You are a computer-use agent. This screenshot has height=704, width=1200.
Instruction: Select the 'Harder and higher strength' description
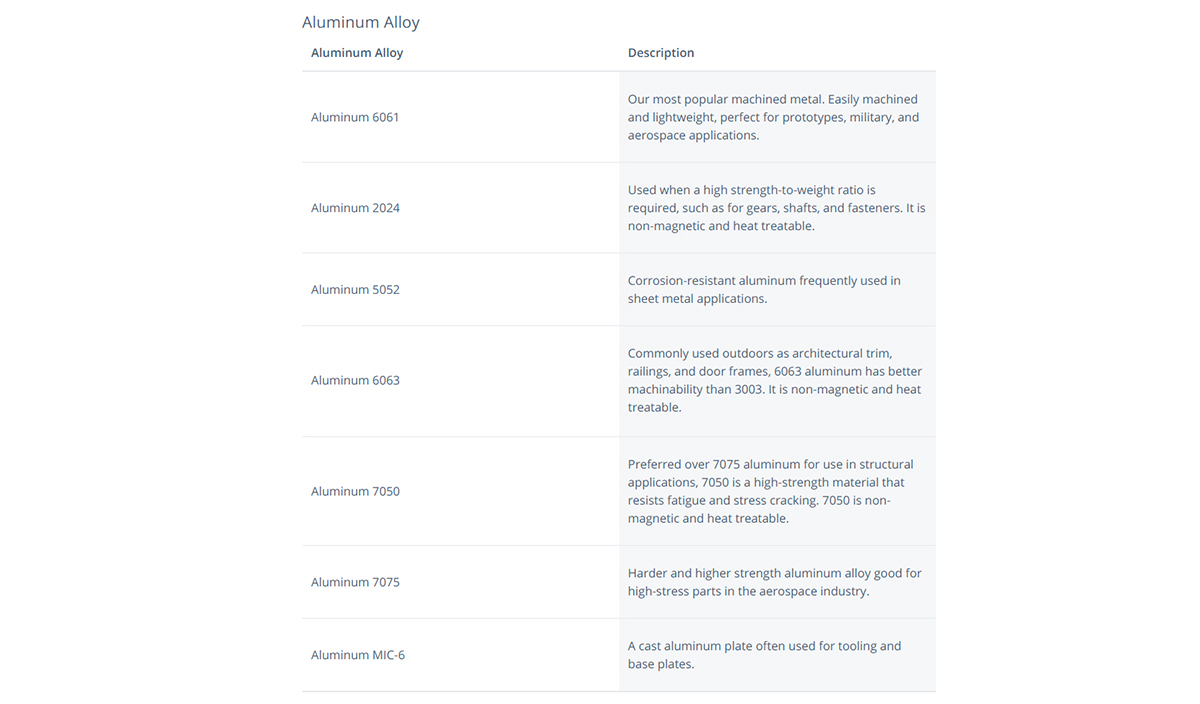coord(775,583)
